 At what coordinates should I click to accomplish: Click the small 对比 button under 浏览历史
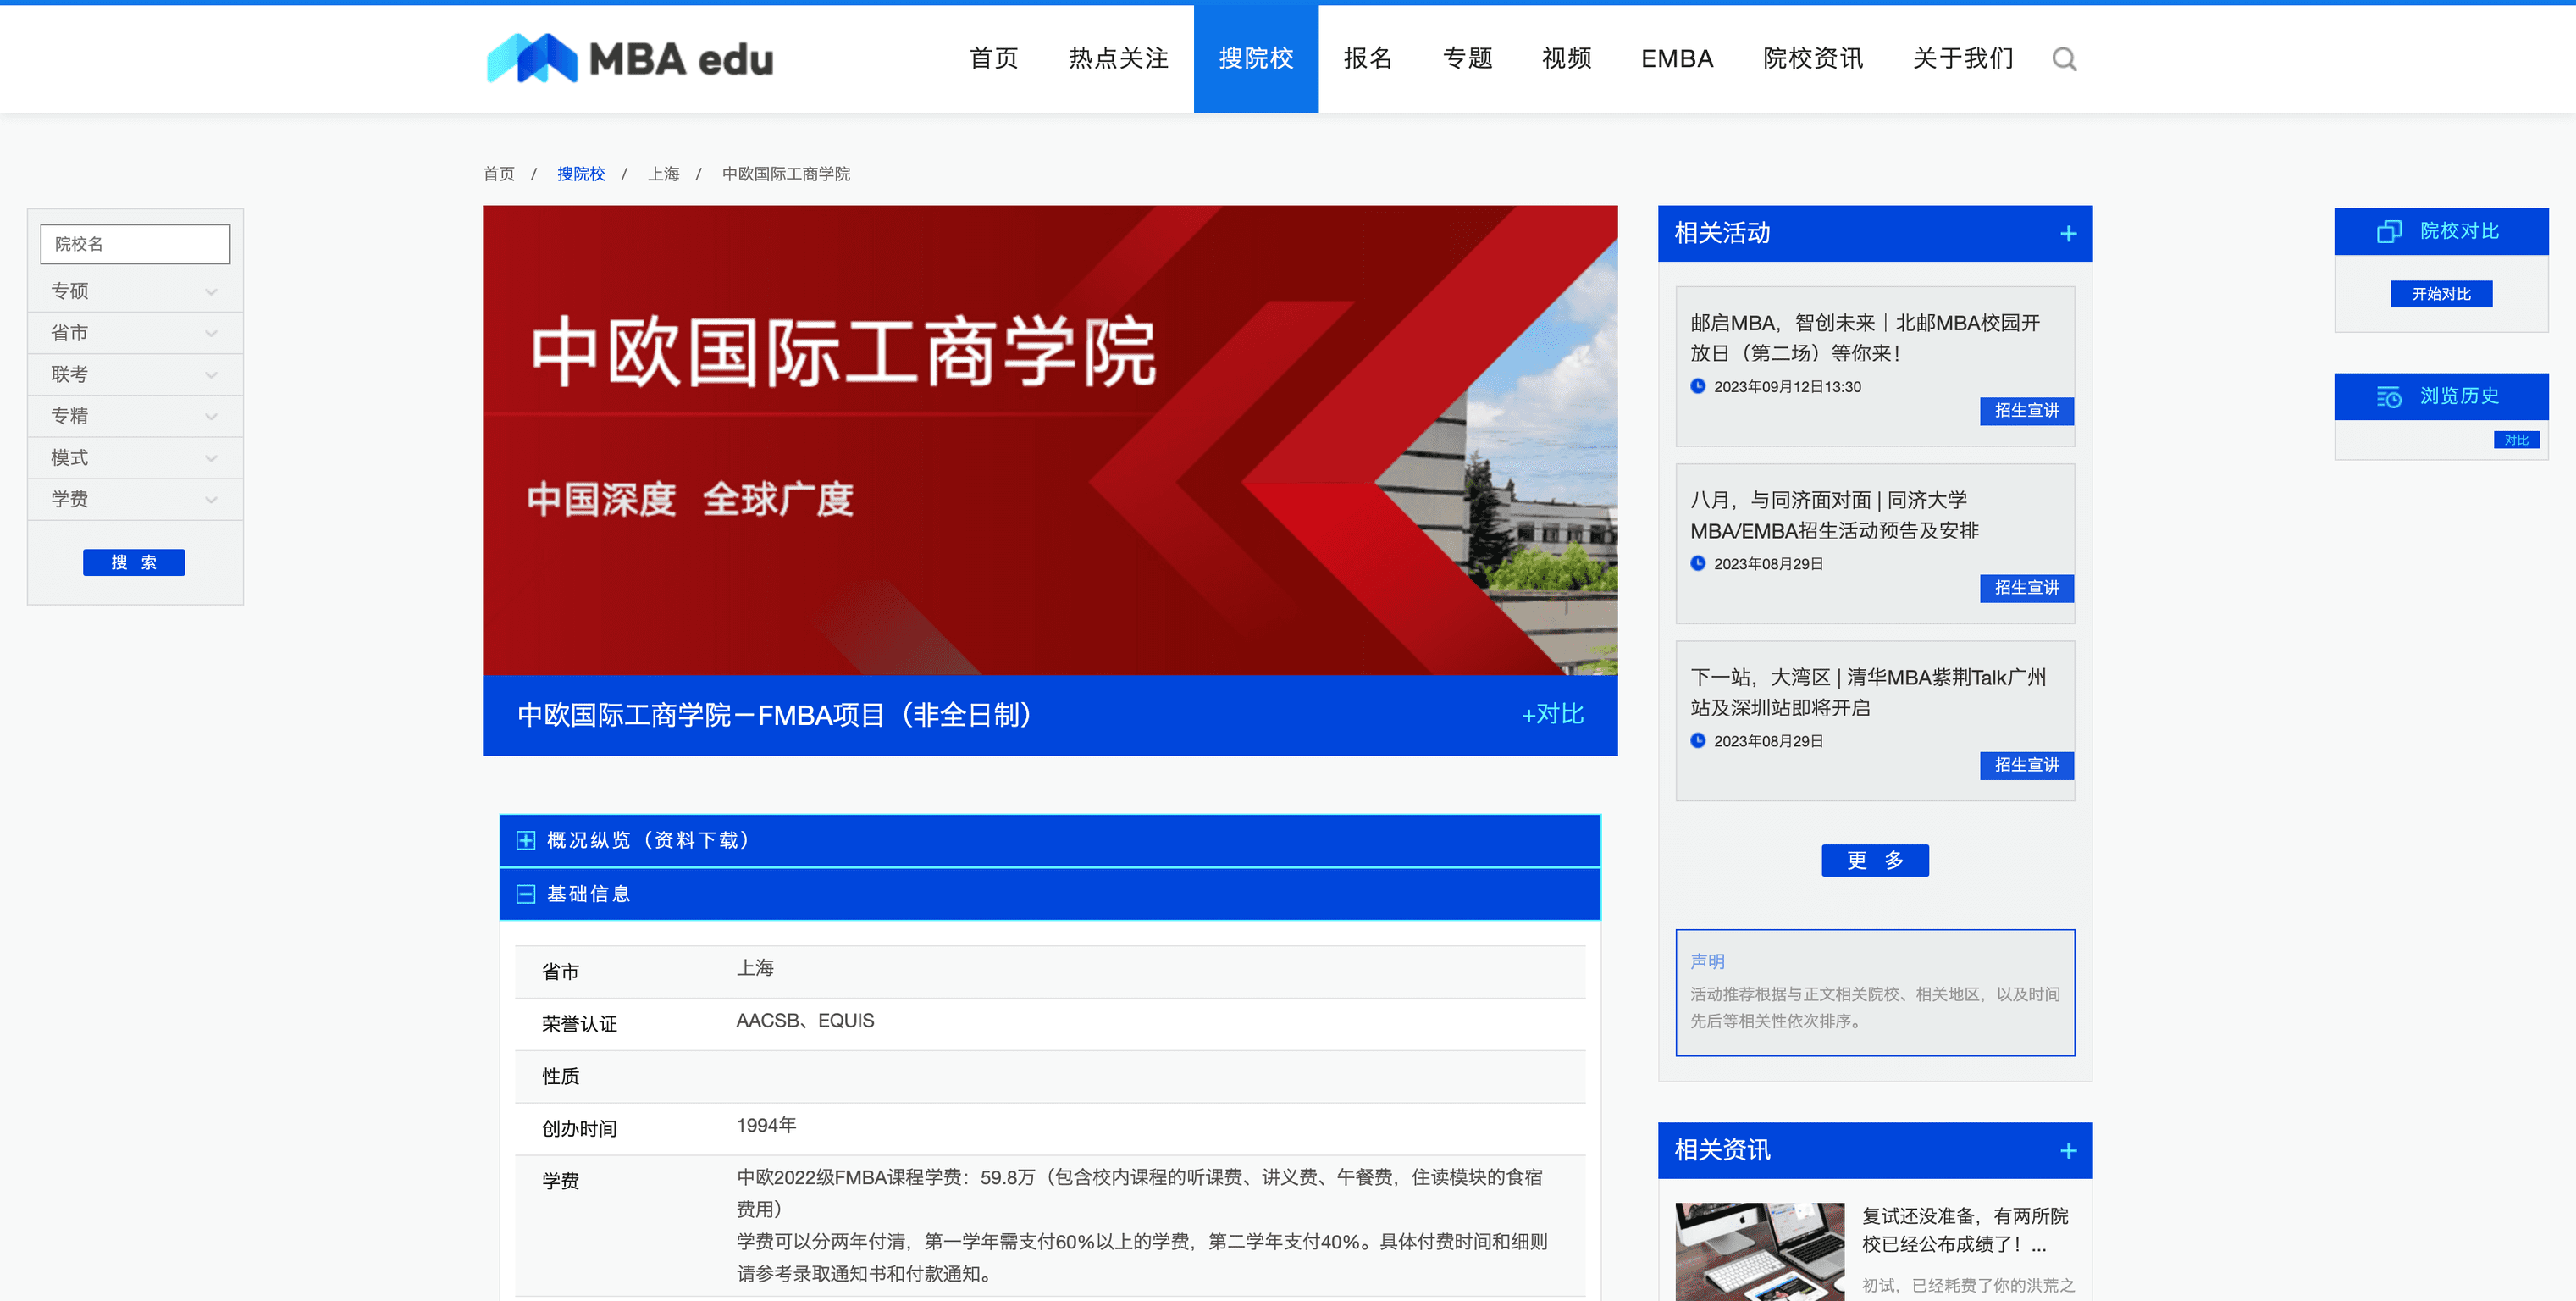coord(2516,440)
